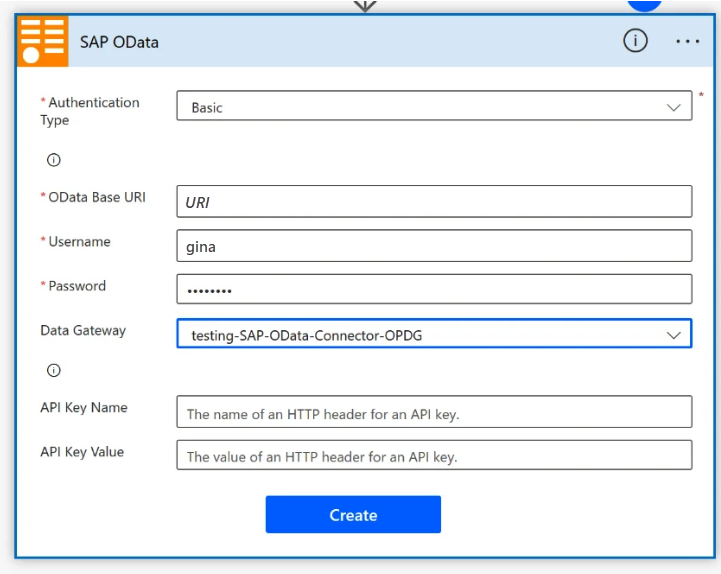Screen dimensions: 721x574
Task: Expand the Data Gateway dropdown
Action: pyautogui.click(x=434, y=333)
